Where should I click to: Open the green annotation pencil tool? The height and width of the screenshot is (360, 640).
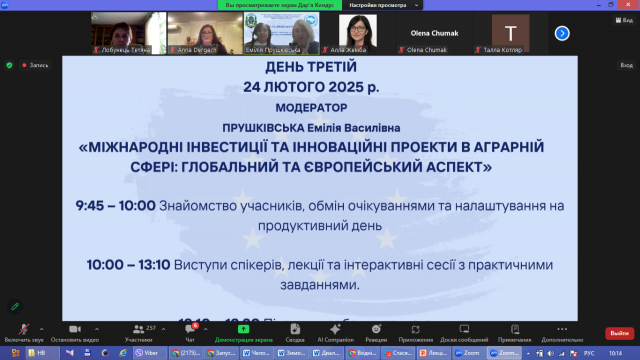15,306
